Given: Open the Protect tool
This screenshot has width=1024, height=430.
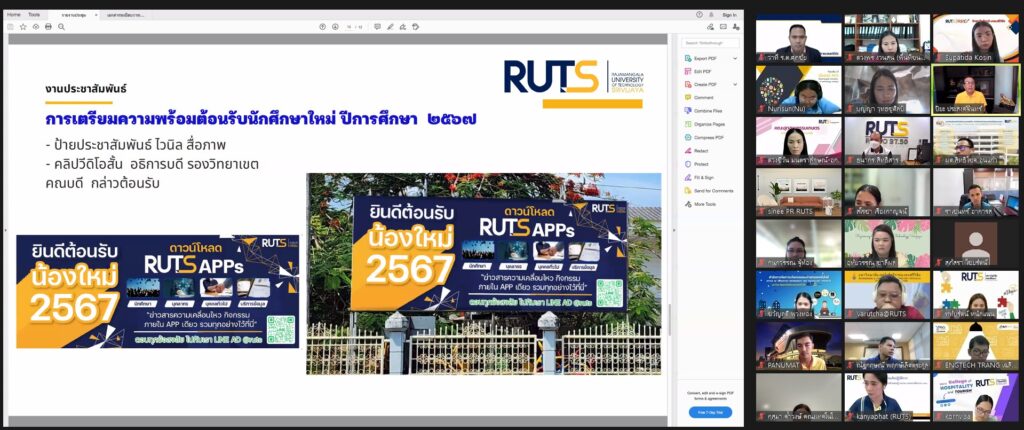Looking at the screenshot, I should coord(696,164).
